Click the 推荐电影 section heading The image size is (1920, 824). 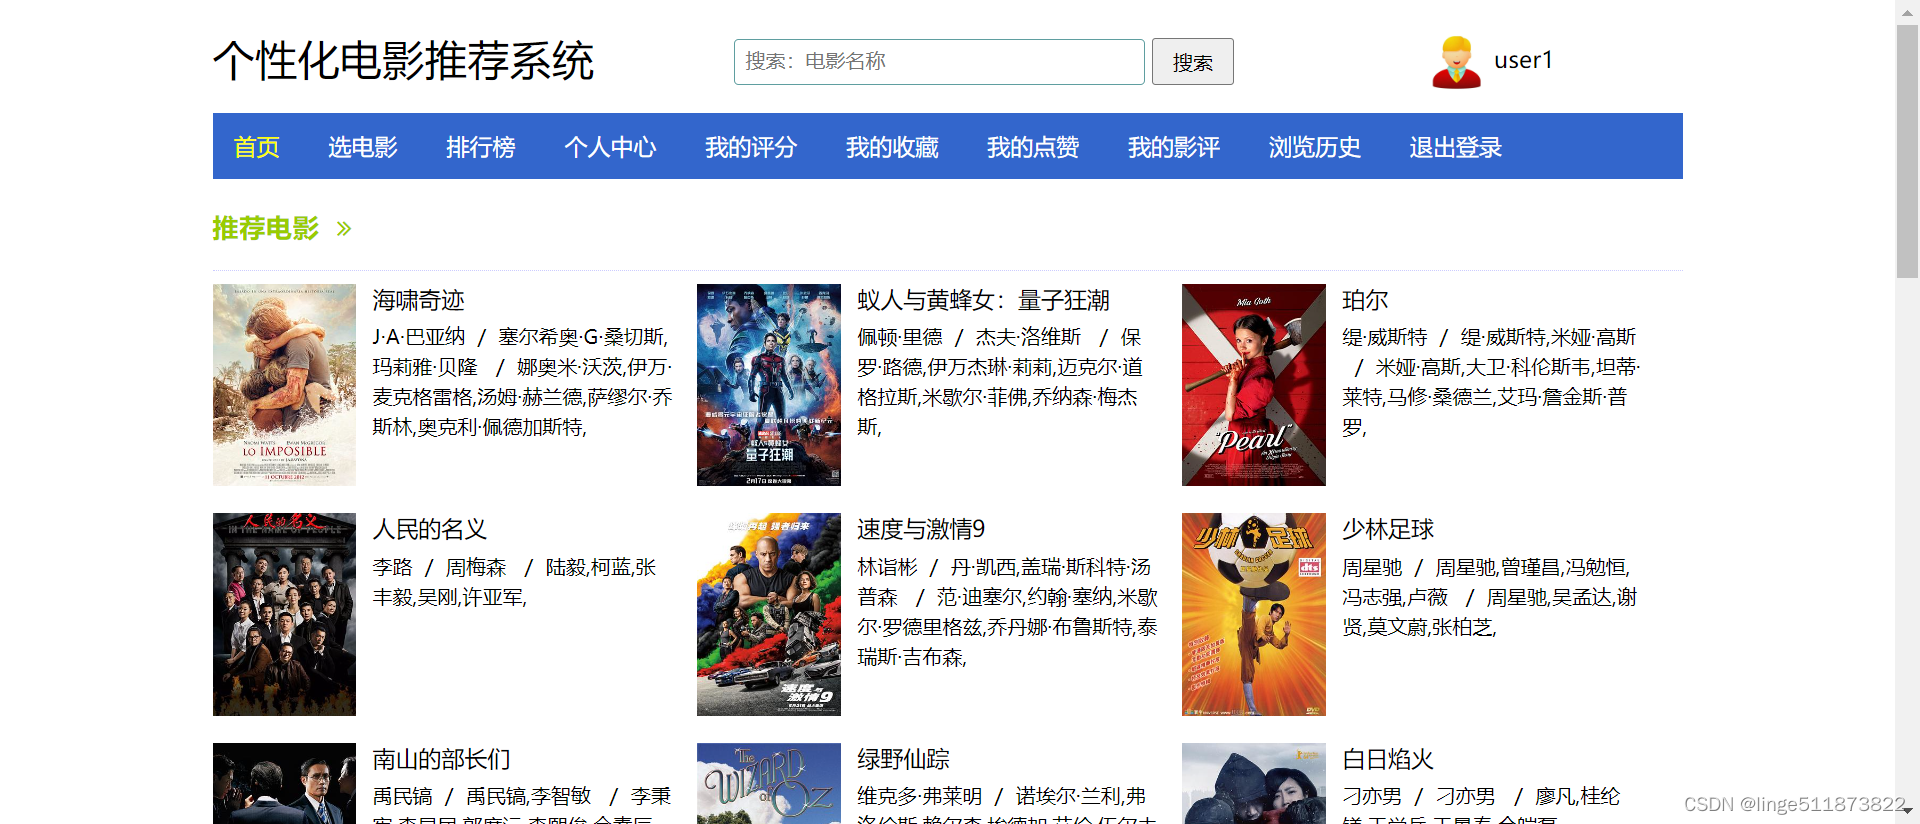coord(265,229)
